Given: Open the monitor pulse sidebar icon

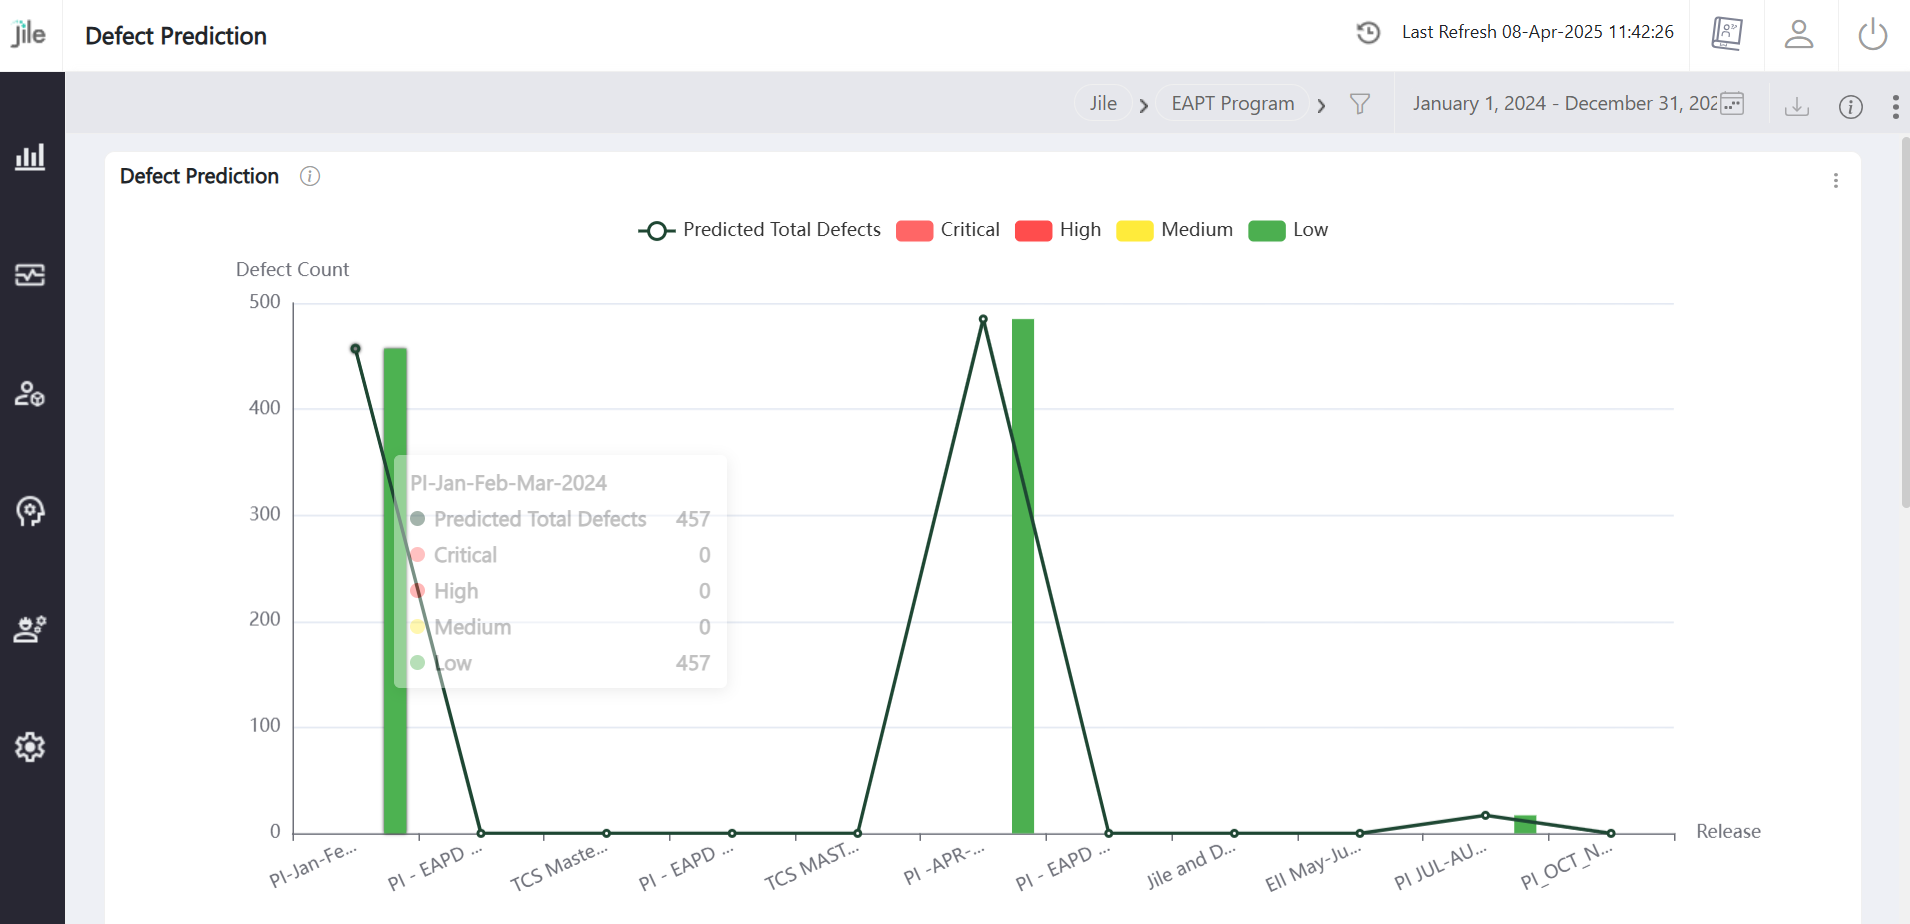Looking at the screenshot, I should click(30, 275).
